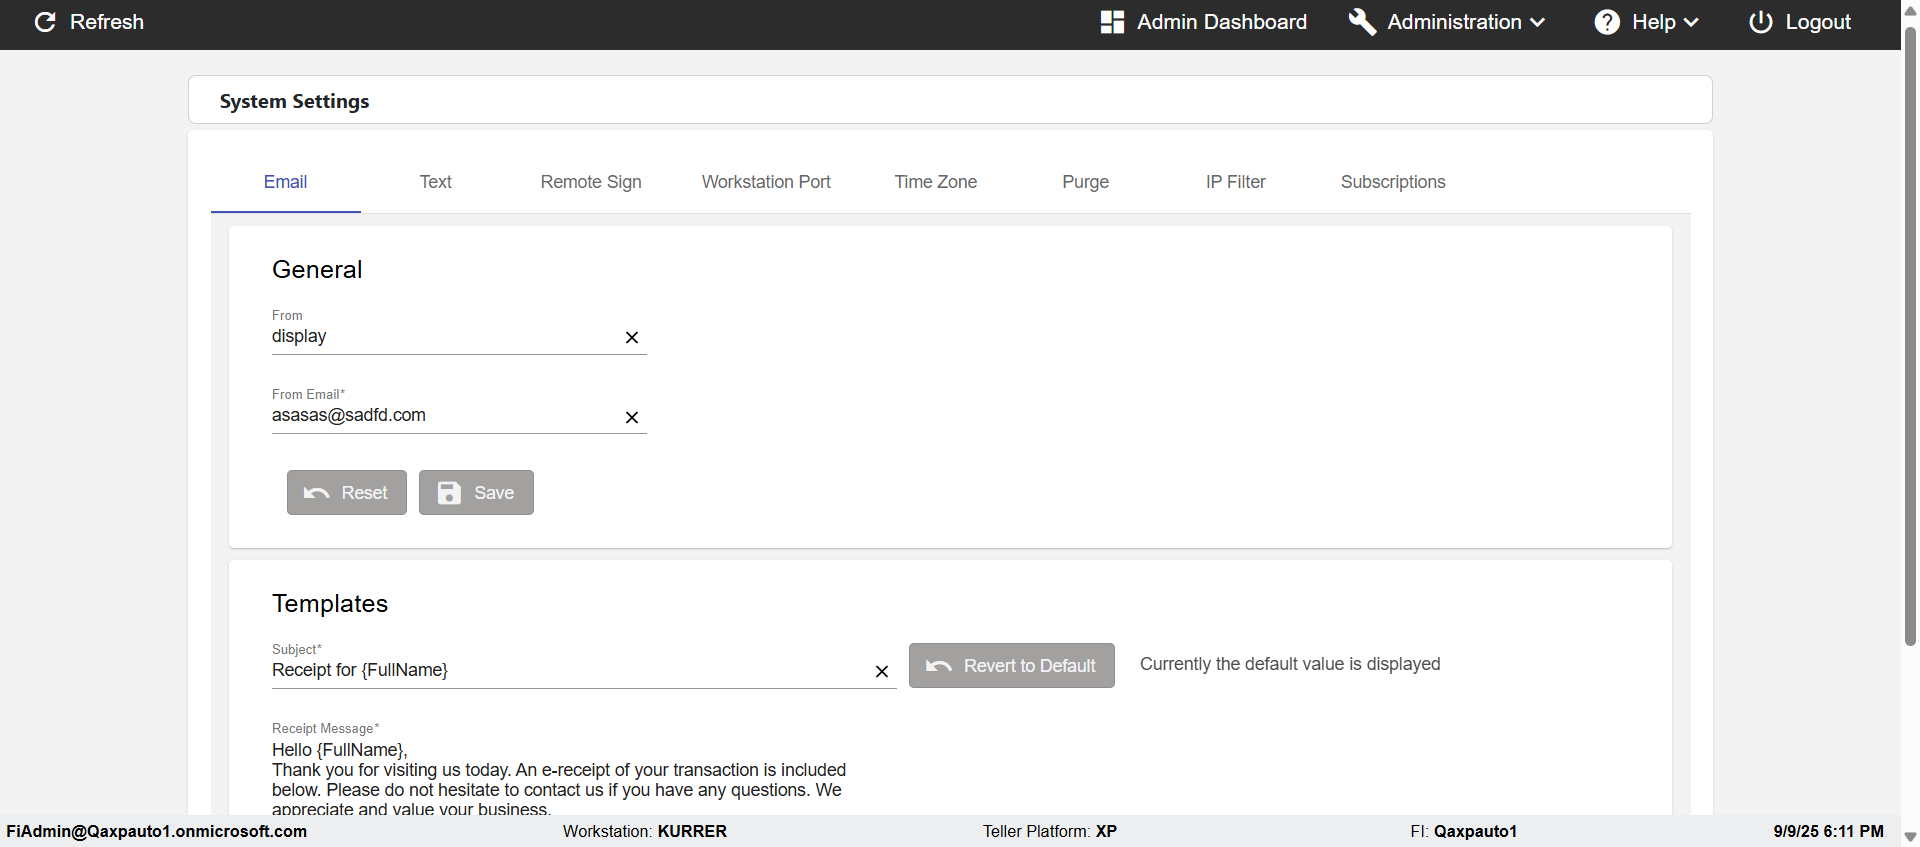The width and height of the screenshot is (1920, 847).
Task: Click the Save button
Action: 476,493
